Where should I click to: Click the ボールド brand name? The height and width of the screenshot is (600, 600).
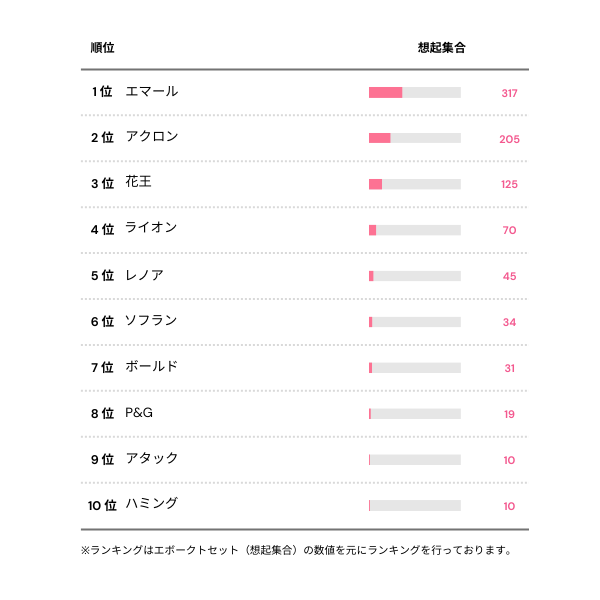152,367
